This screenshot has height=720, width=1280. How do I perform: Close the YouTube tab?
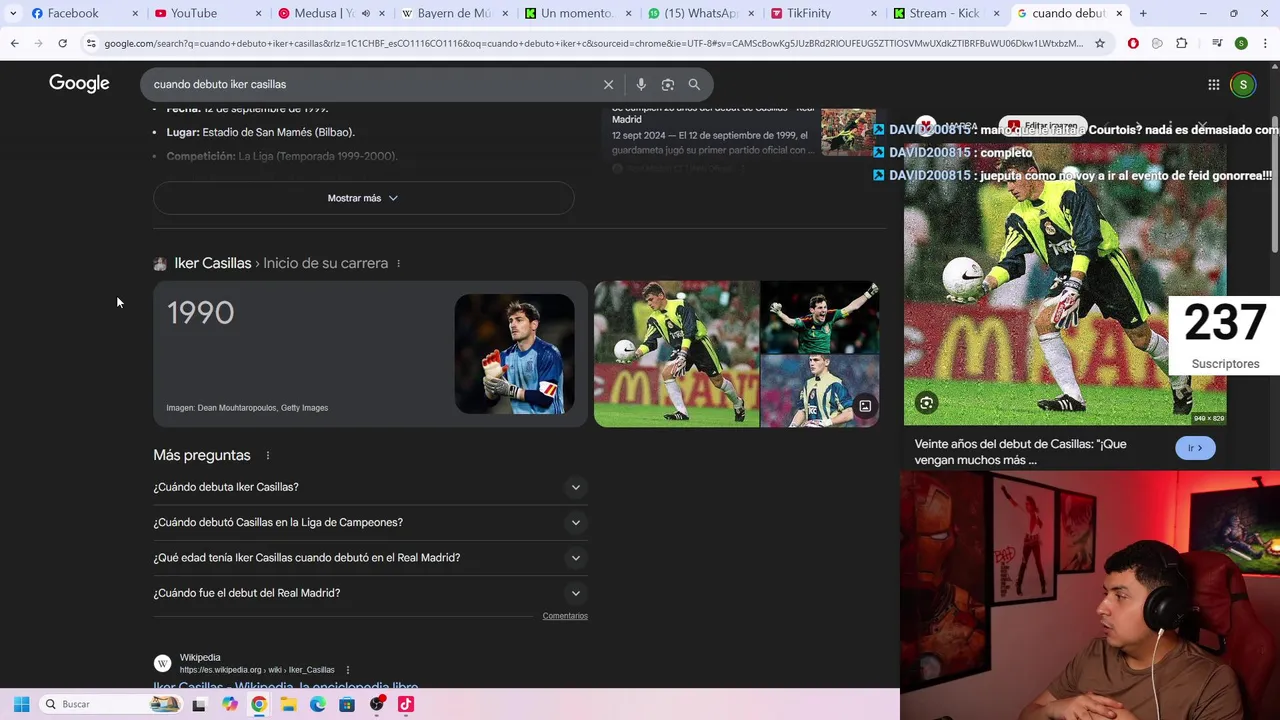(259, 13)
